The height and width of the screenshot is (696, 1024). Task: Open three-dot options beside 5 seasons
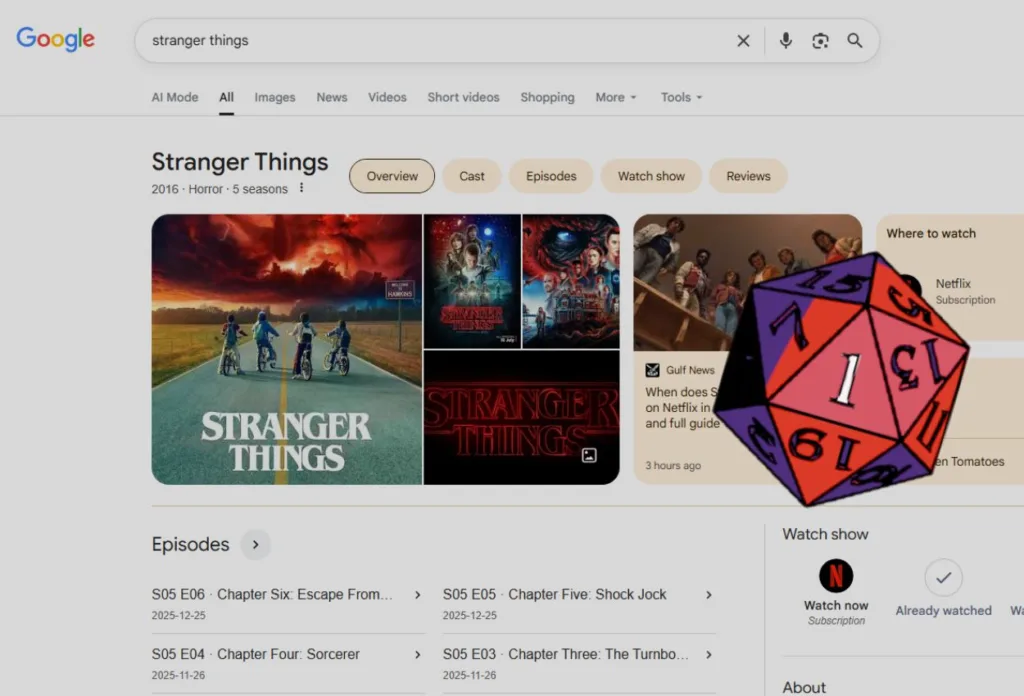[x=301, y=189]
